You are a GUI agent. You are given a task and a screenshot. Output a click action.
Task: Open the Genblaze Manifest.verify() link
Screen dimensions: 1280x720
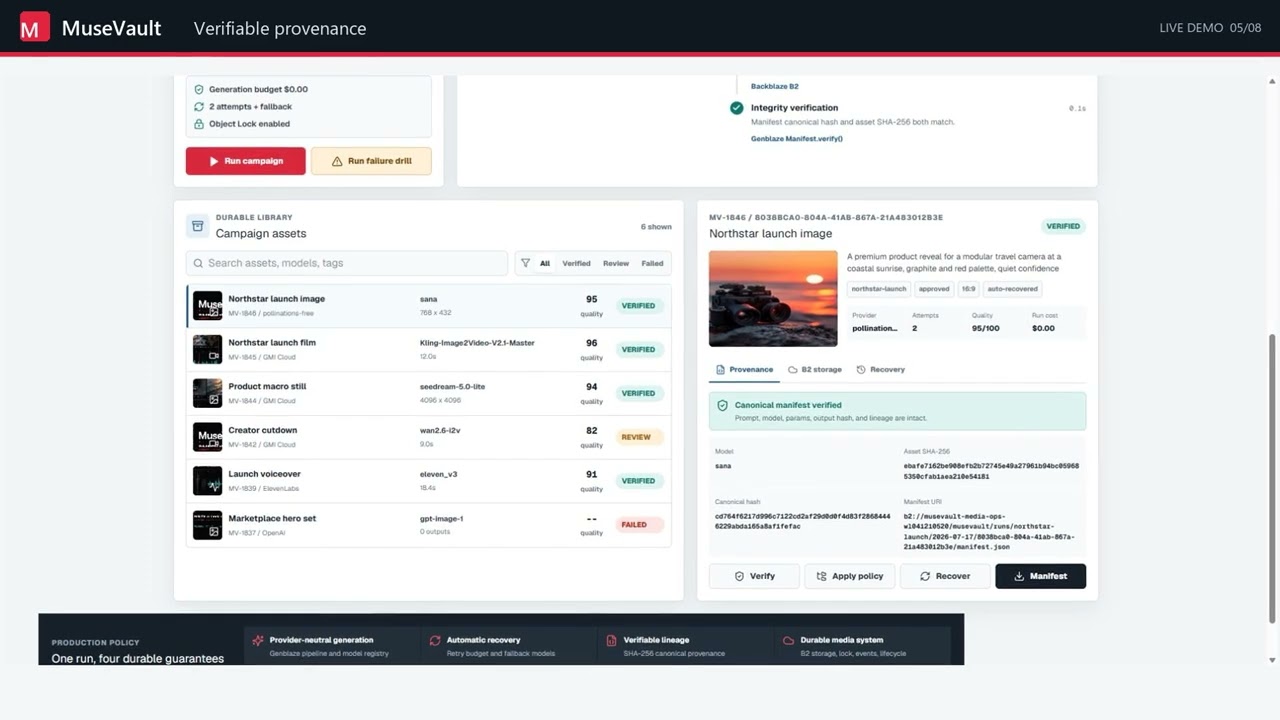click(x=797, y=138)
